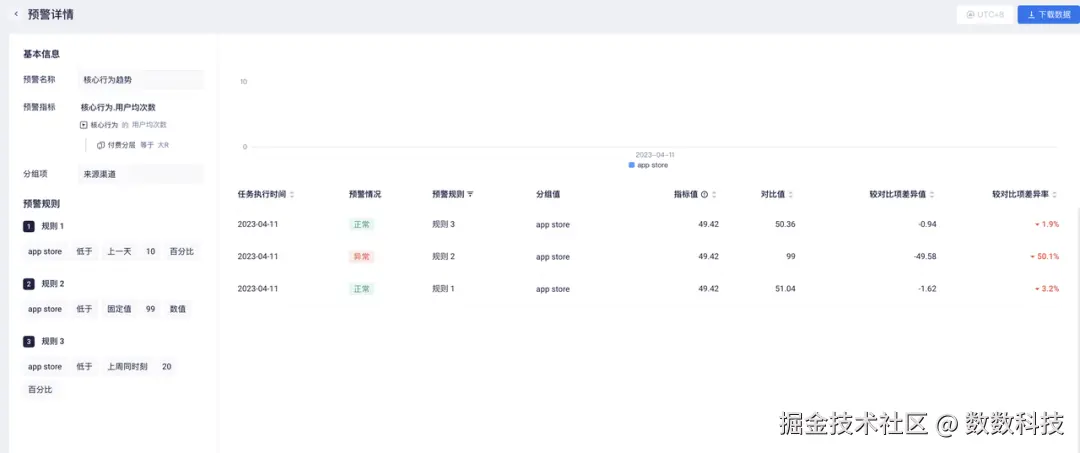Viewport: 1080px width, 453px height.
Task: Click the -0.94 difference value
Action: [926, 224]
